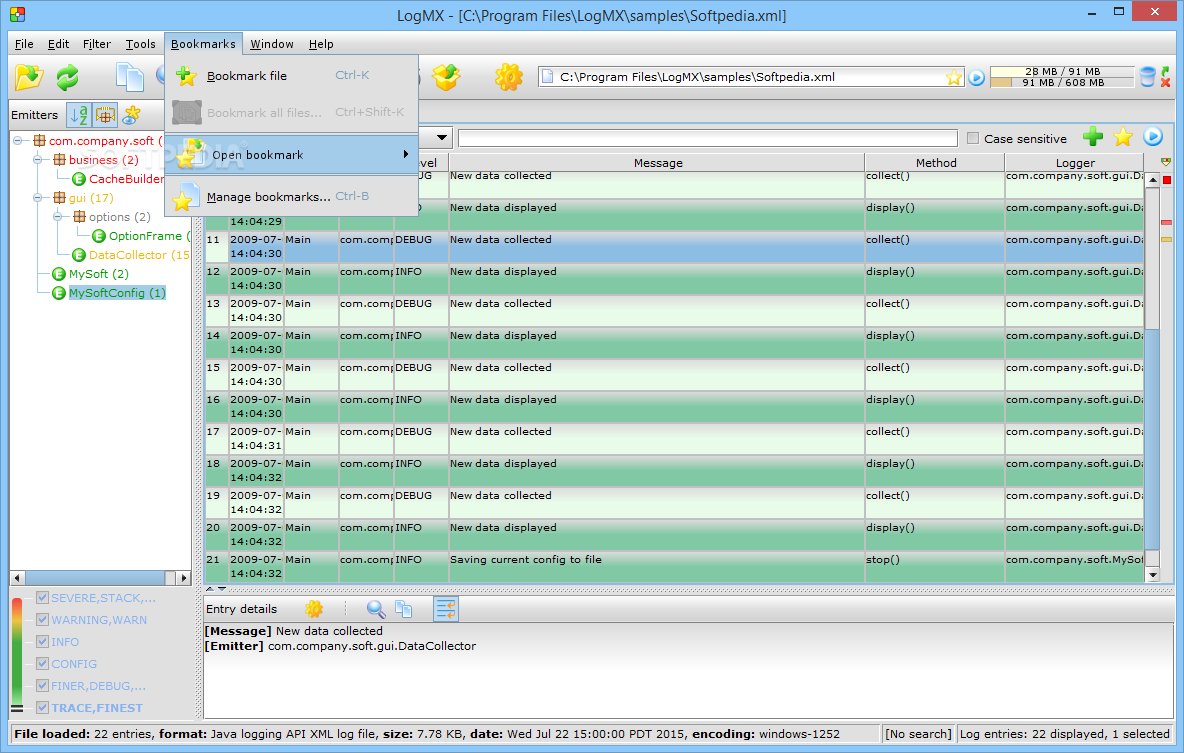
Task: Uncheck the FINER,DEBUG level checkbox
Action: point(42,685)
